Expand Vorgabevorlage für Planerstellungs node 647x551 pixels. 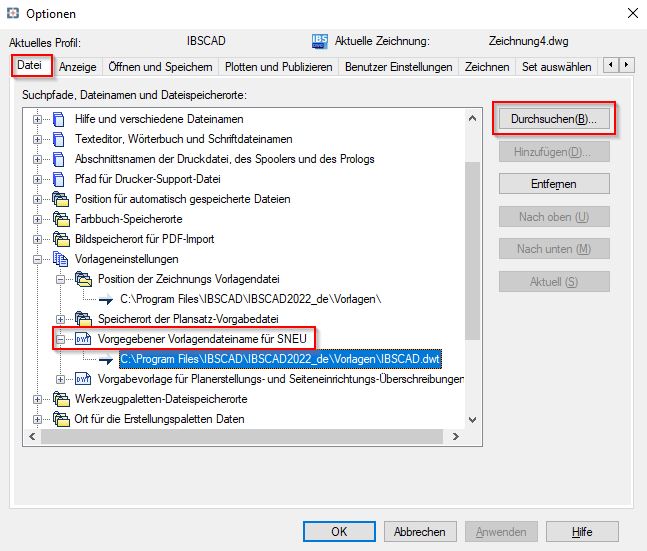pos(60,379)
